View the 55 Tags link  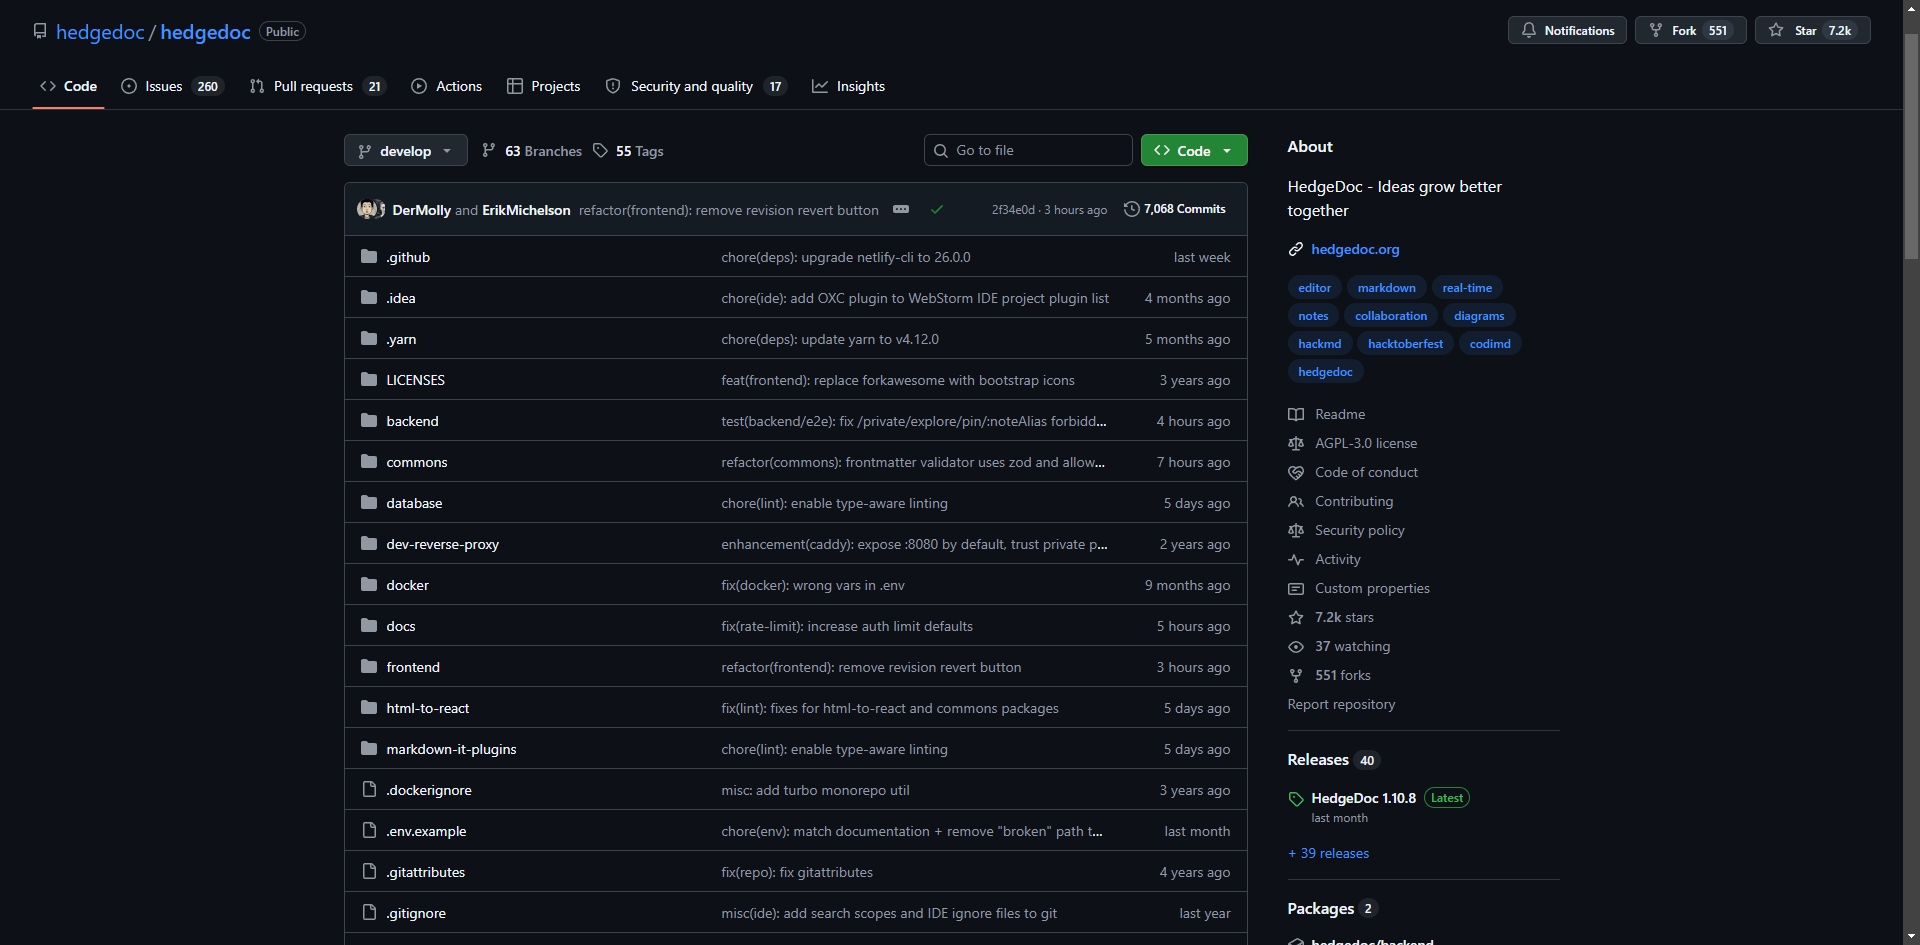click(x=628, y=151)
